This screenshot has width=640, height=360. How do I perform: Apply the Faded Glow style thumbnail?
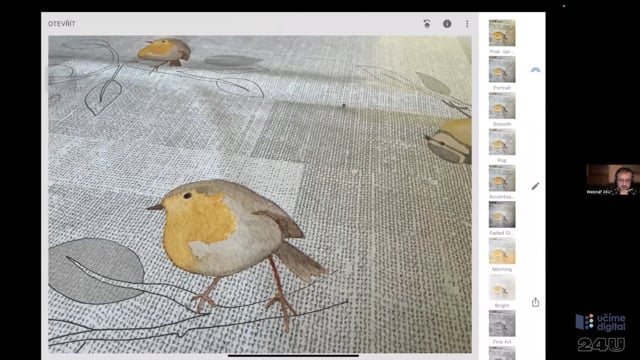tap(502, 214)
